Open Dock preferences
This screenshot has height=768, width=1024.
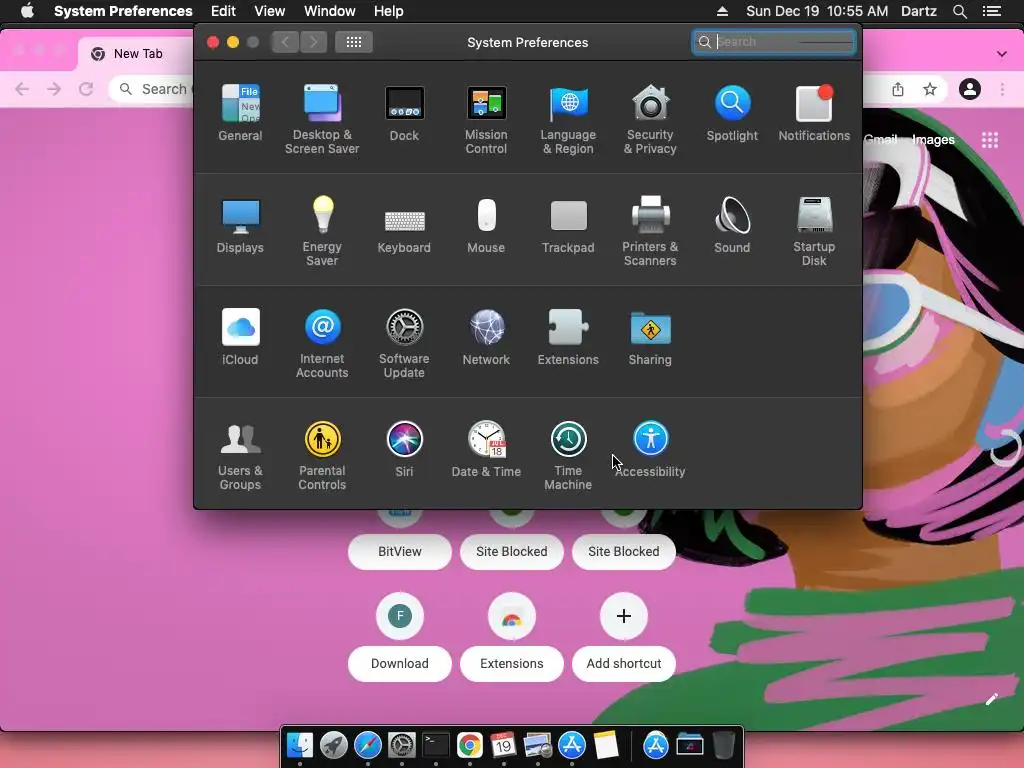pyautogui.click(x=404, y=112)
